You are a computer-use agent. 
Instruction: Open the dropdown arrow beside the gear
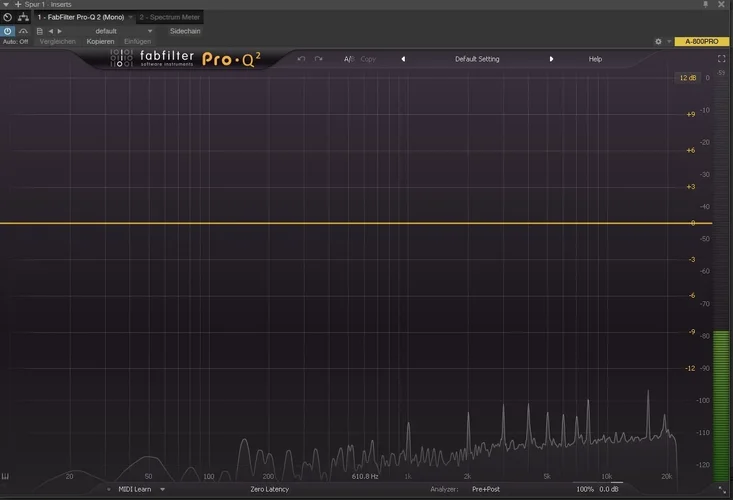point(669,42)
